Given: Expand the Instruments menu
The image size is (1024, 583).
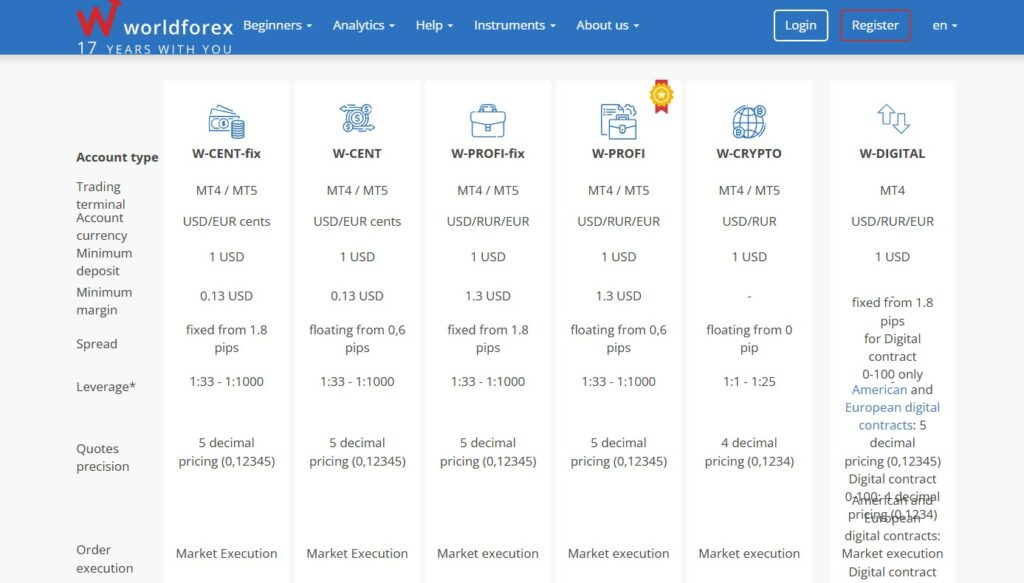Looking at the screenshot, I should tap(515, 25).
